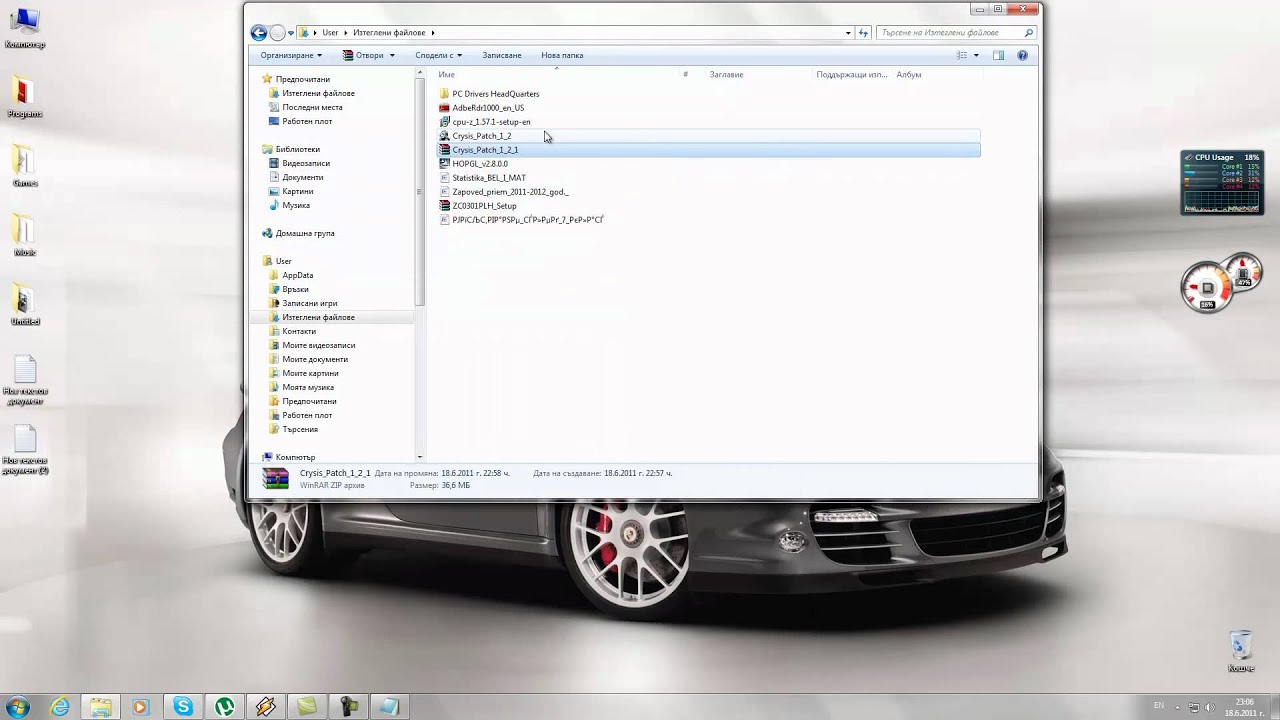
Task: Open uTorrent from the taskbar
Action: (x=225, y=706)
